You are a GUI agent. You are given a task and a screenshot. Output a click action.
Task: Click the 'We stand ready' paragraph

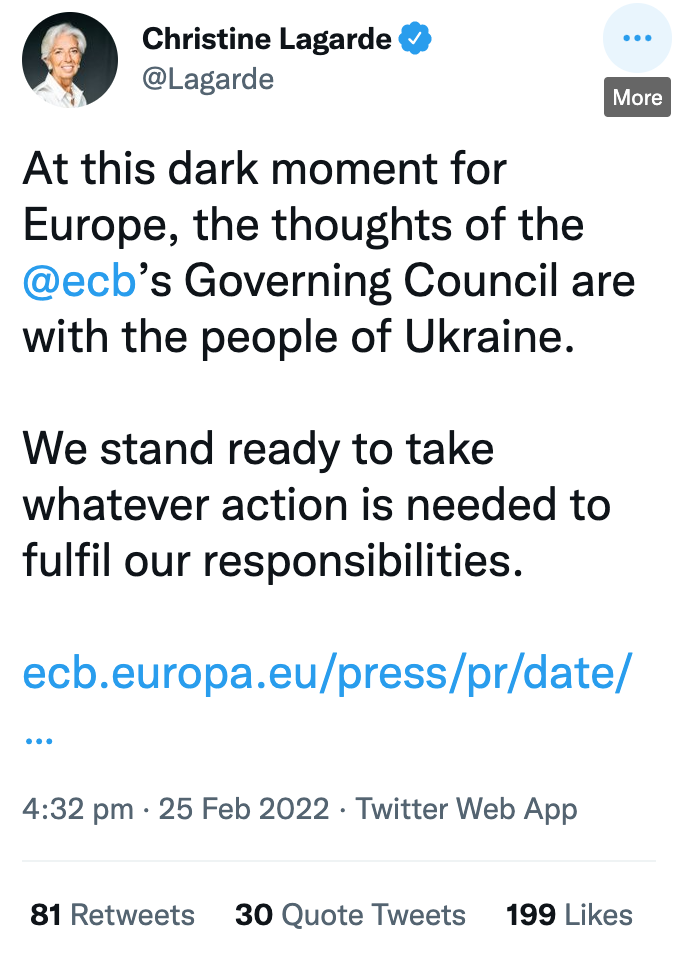317,505
